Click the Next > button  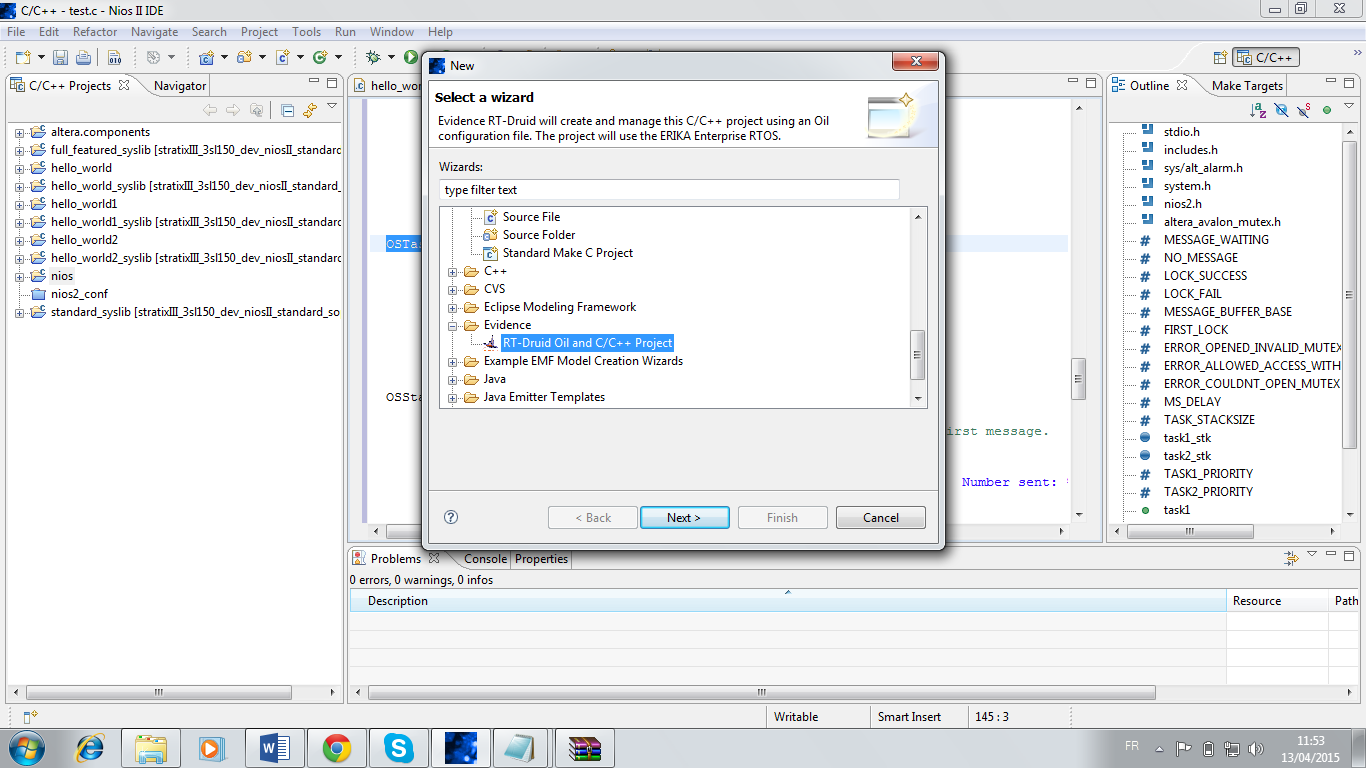684,518
